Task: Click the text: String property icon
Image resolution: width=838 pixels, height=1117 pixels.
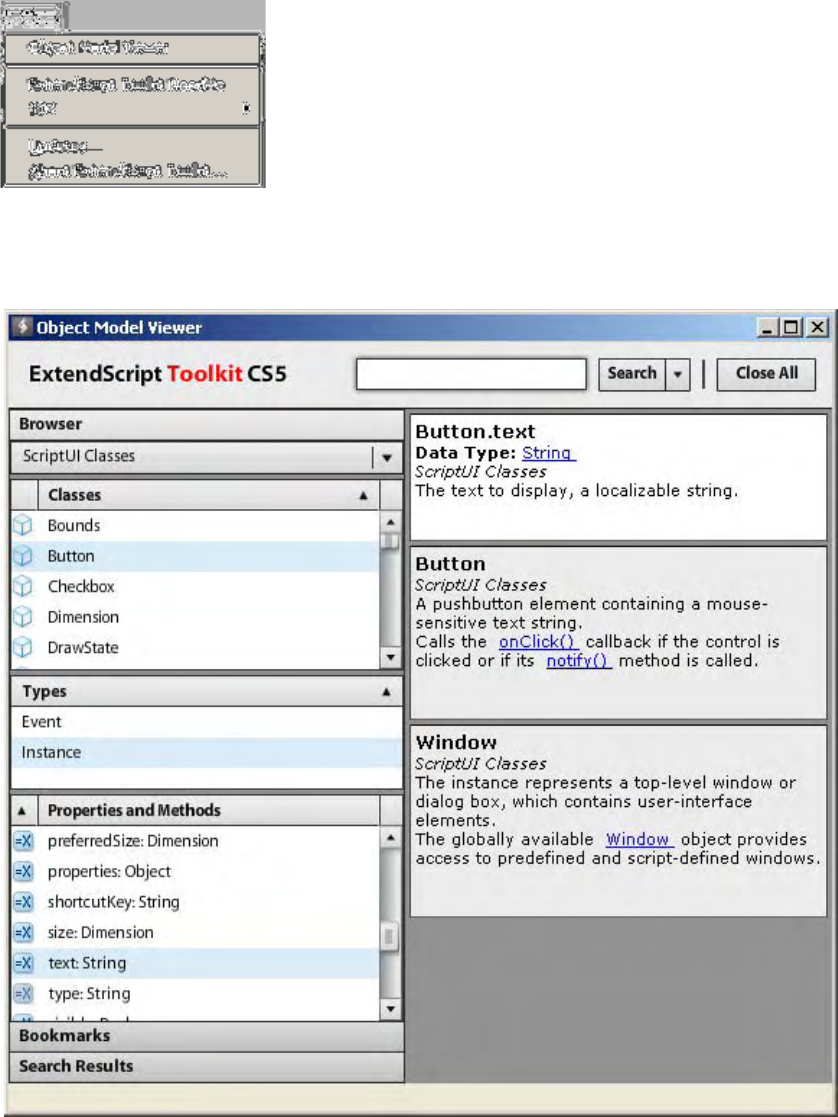Action: point(23,963)
